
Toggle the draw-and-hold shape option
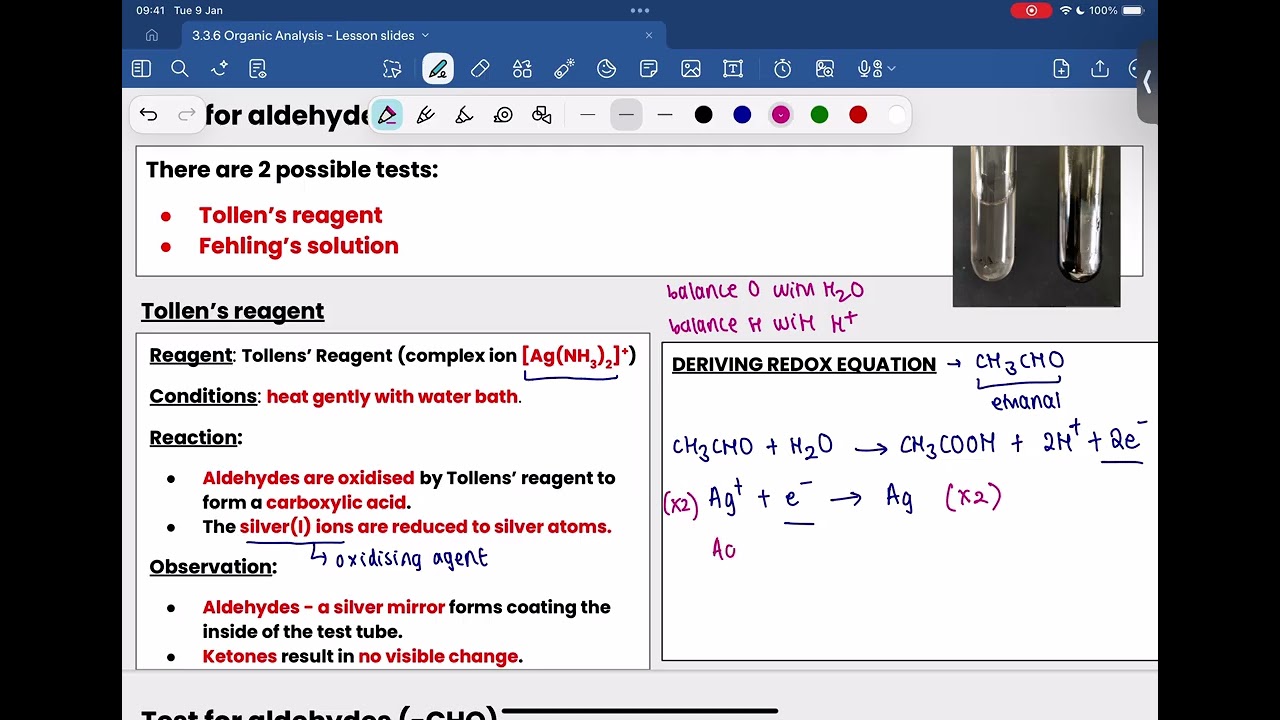point(542,115)
